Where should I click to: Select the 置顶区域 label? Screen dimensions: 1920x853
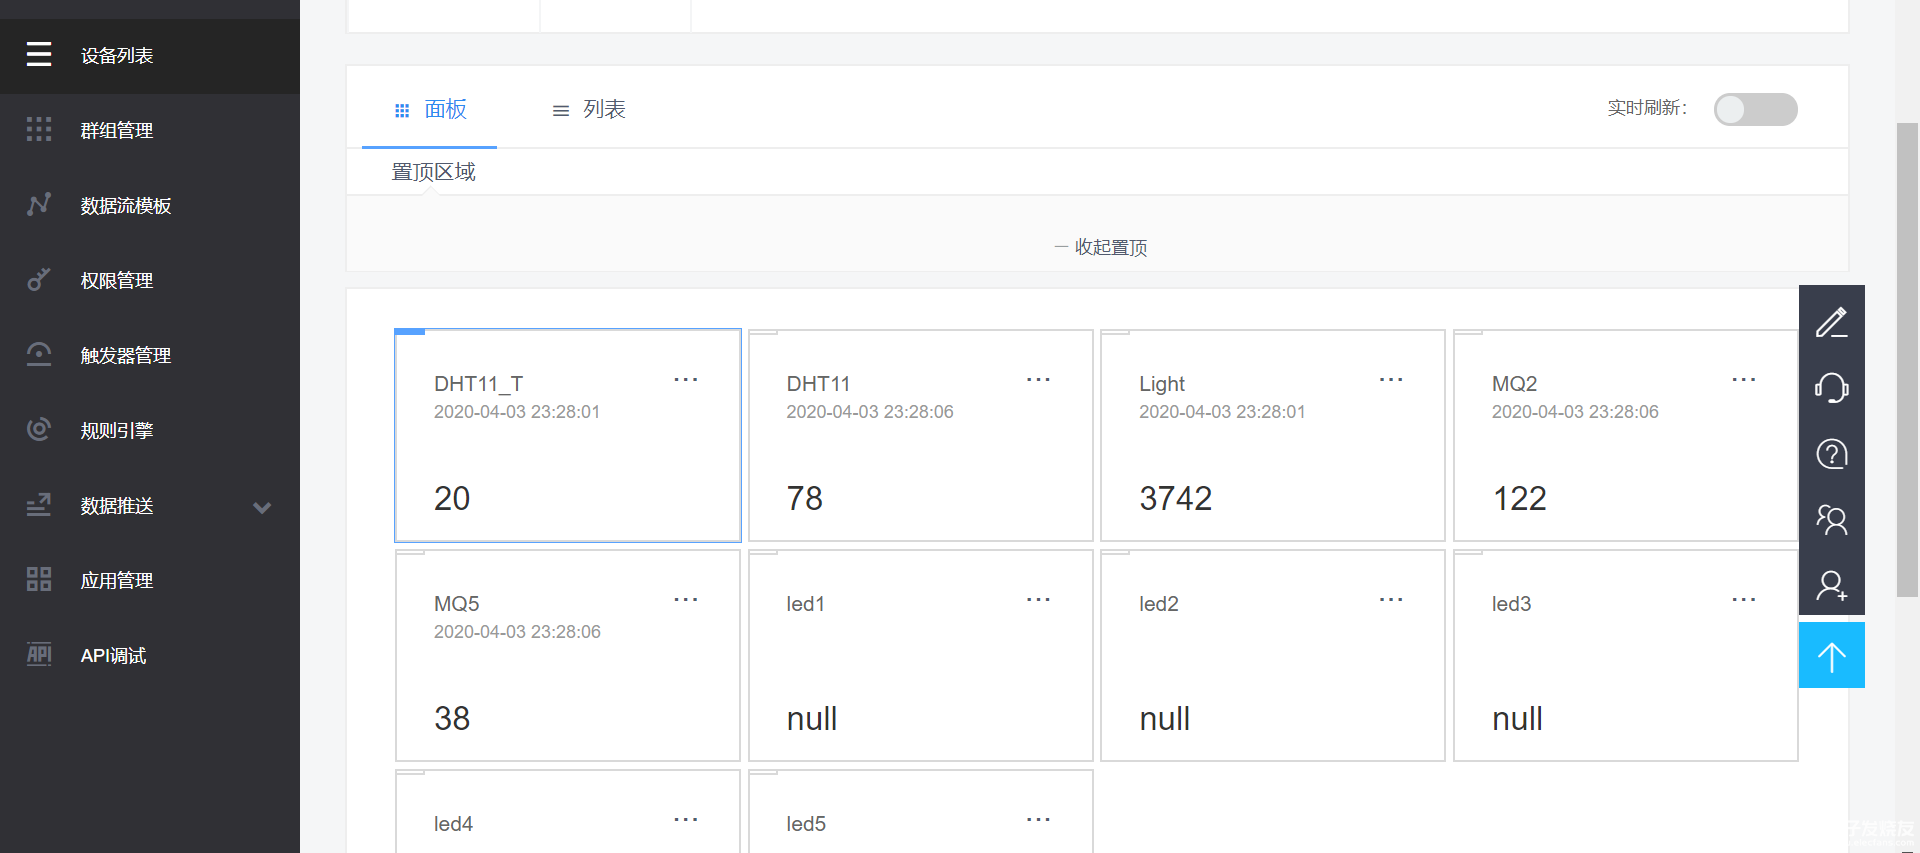coord(433,172)
